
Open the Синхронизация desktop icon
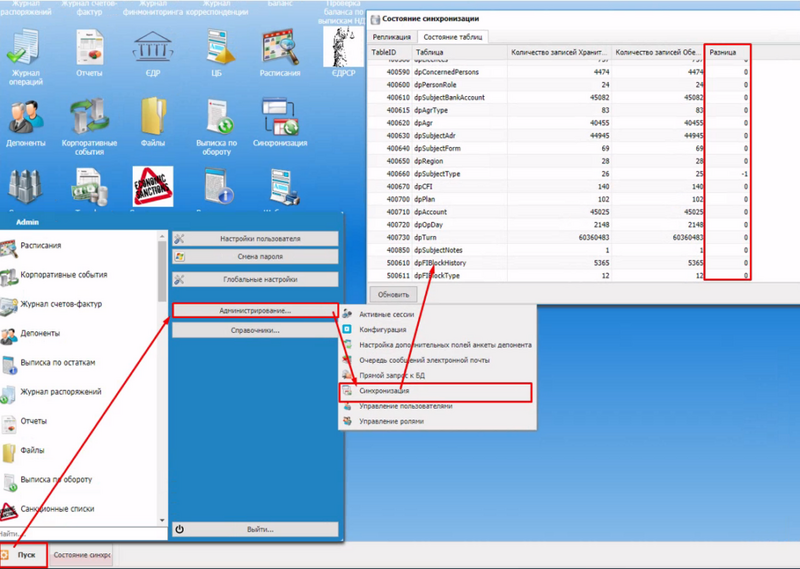[x=279, y=122]
